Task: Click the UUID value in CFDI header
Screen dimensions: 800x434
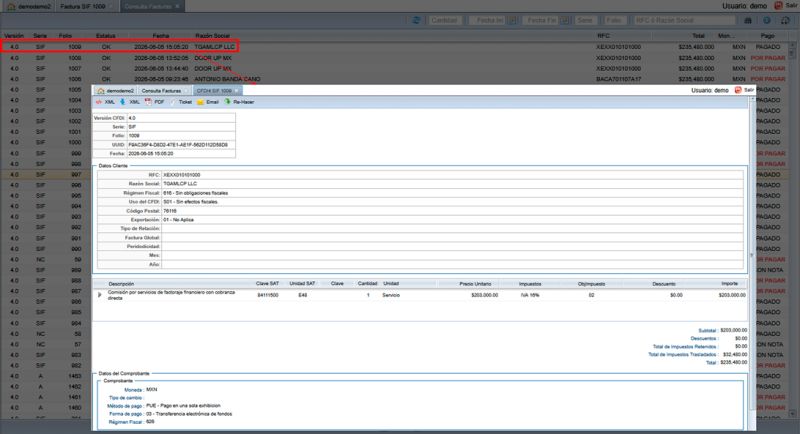Action: [178, 145]
